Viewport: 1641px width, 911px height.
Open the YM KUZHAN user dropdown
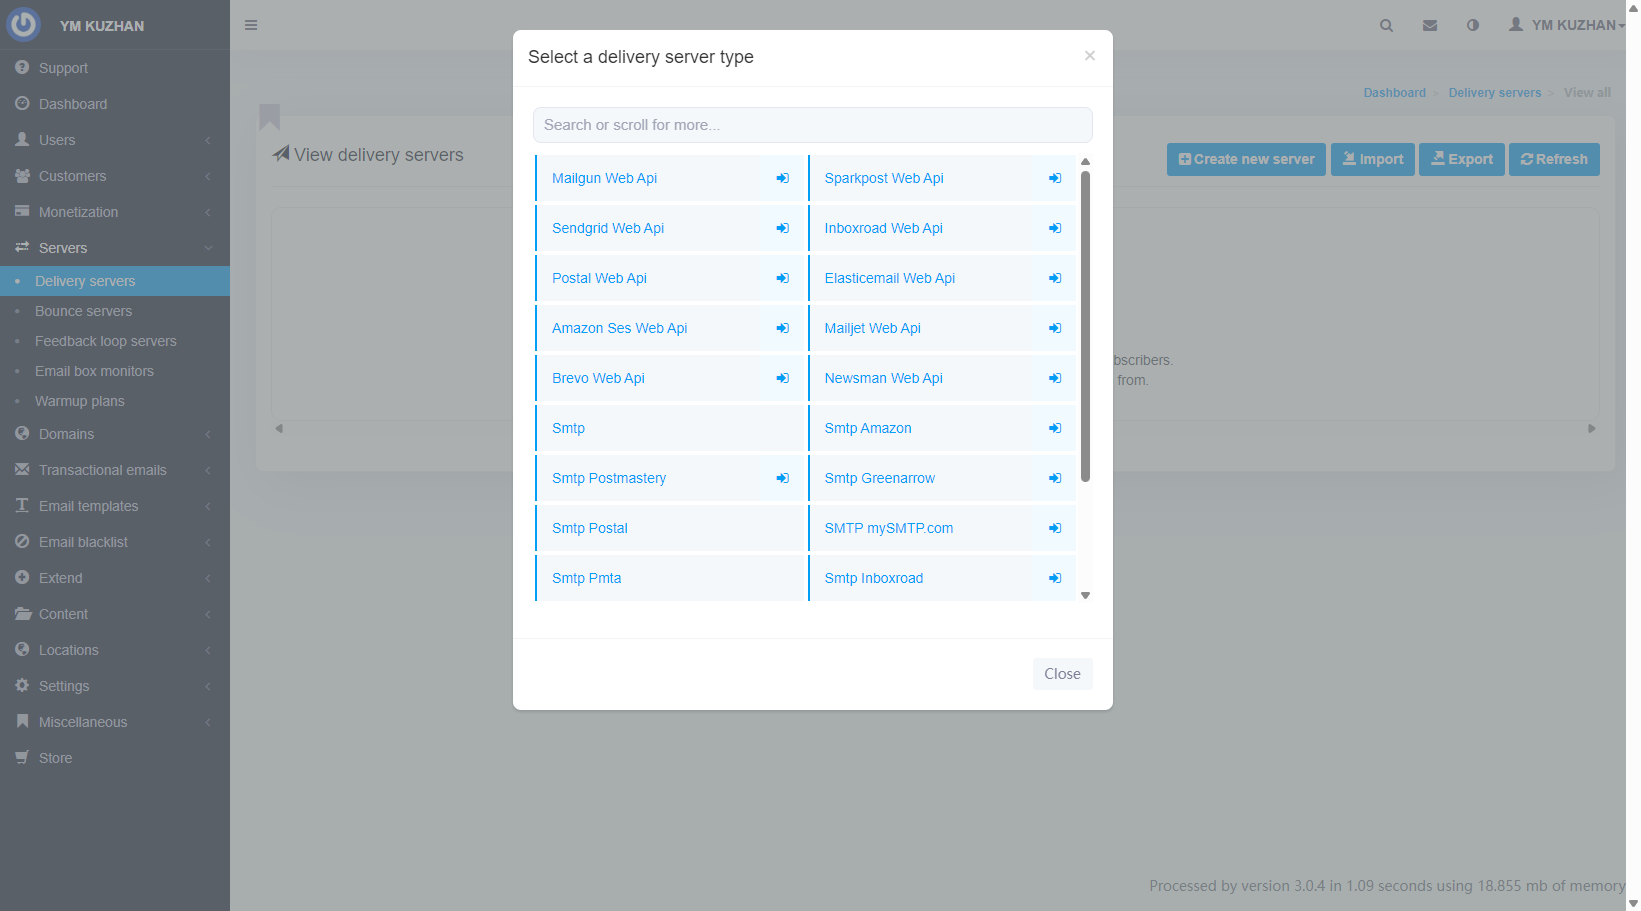(1566, 25)
